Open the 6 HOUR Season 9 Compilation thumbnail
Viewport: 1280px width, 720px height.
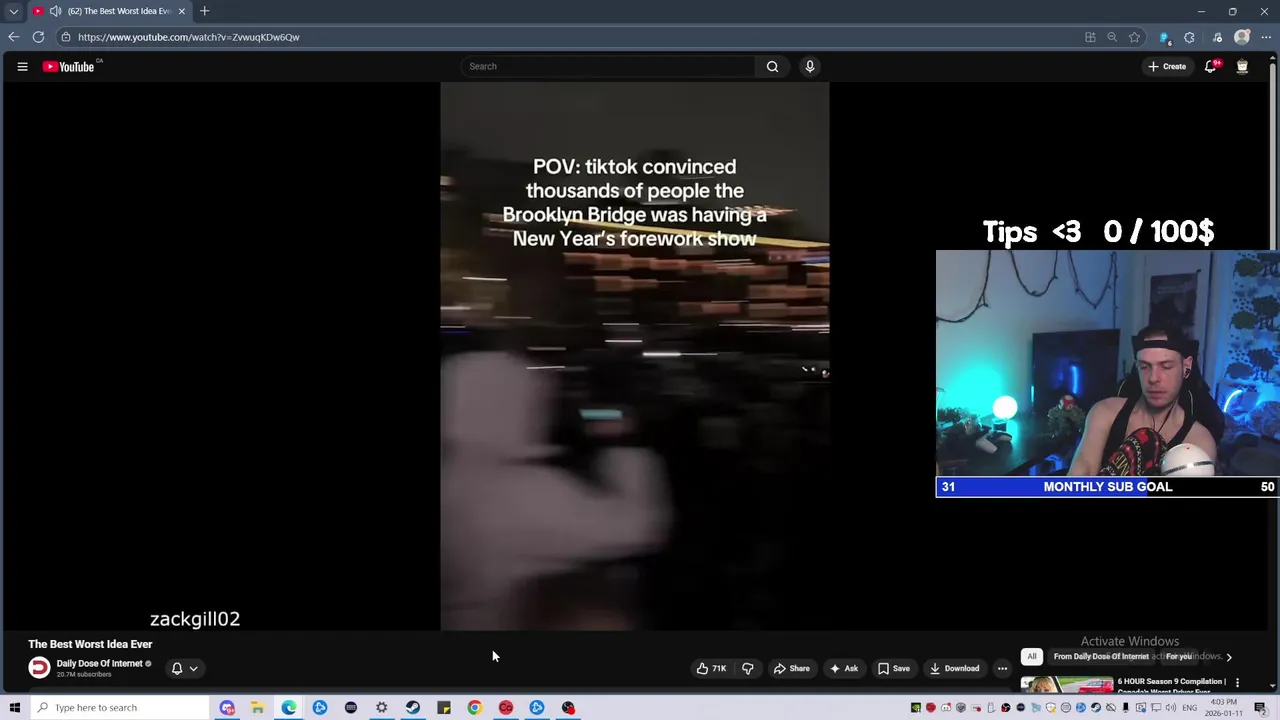point(1066,685)
